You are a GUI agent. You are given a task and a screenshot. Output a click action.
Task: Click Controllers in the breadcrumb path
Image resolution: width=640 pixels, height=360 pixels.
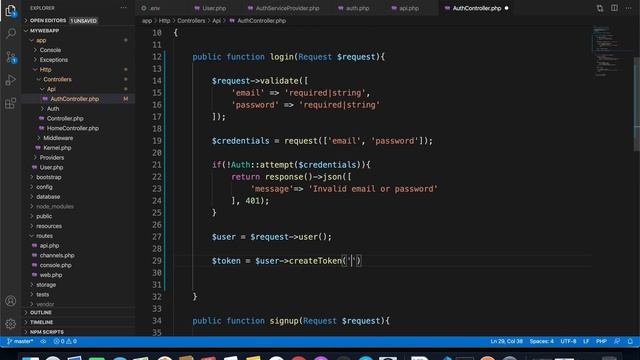click(x=191, y=21)
